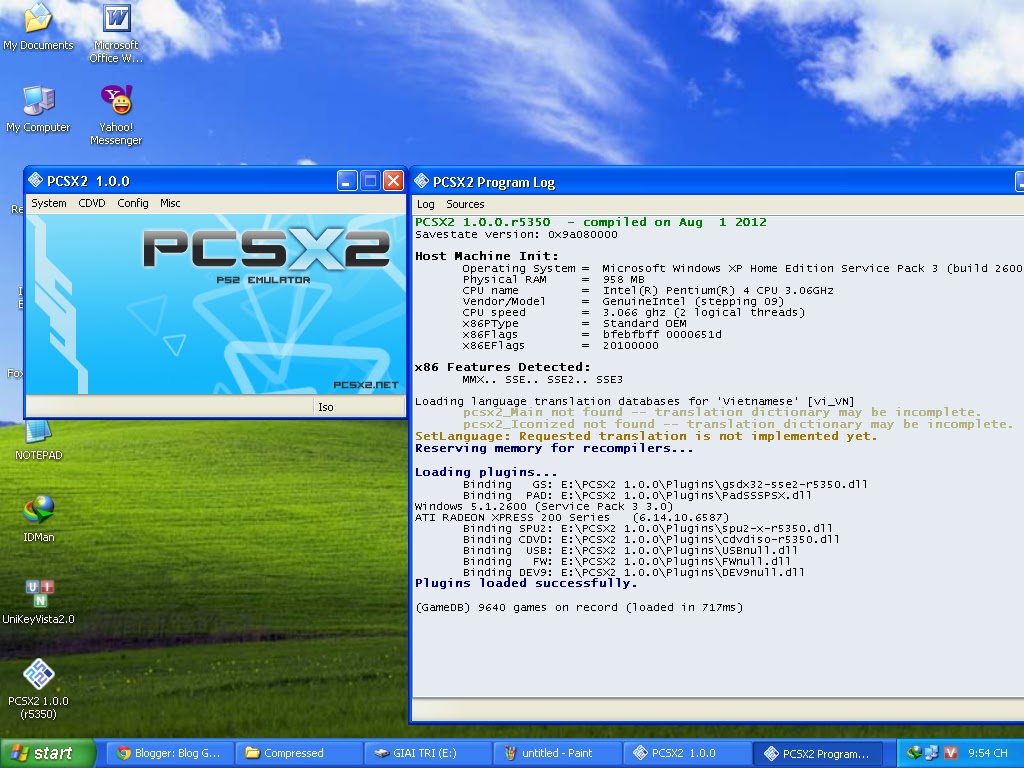
Task: Click the Binding SPU2 spu2-x-r5350.dll line
Action: pyautogui.click(x=647, y=528)
